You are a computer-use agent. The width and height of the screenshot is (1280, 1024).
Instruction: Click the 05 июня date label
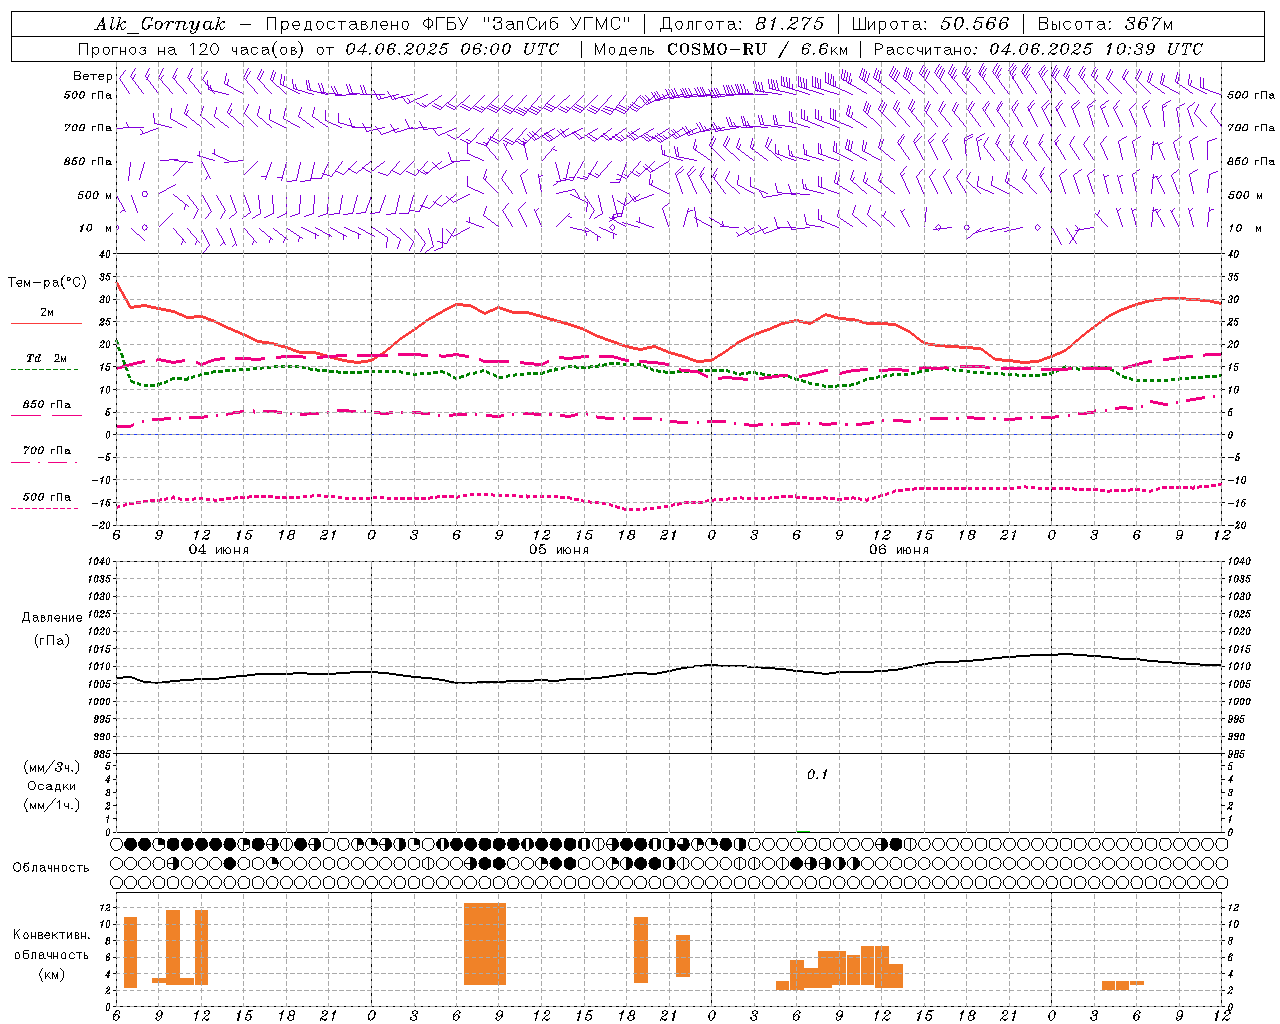pos(559,550)
